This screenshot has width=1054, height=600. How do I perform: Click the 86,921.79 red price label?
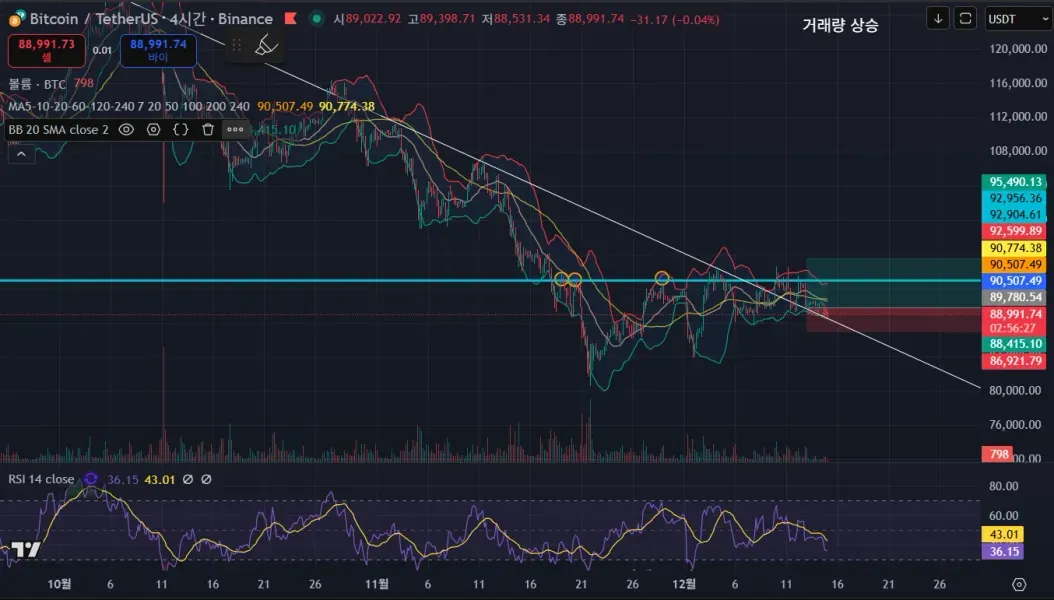1015,361
